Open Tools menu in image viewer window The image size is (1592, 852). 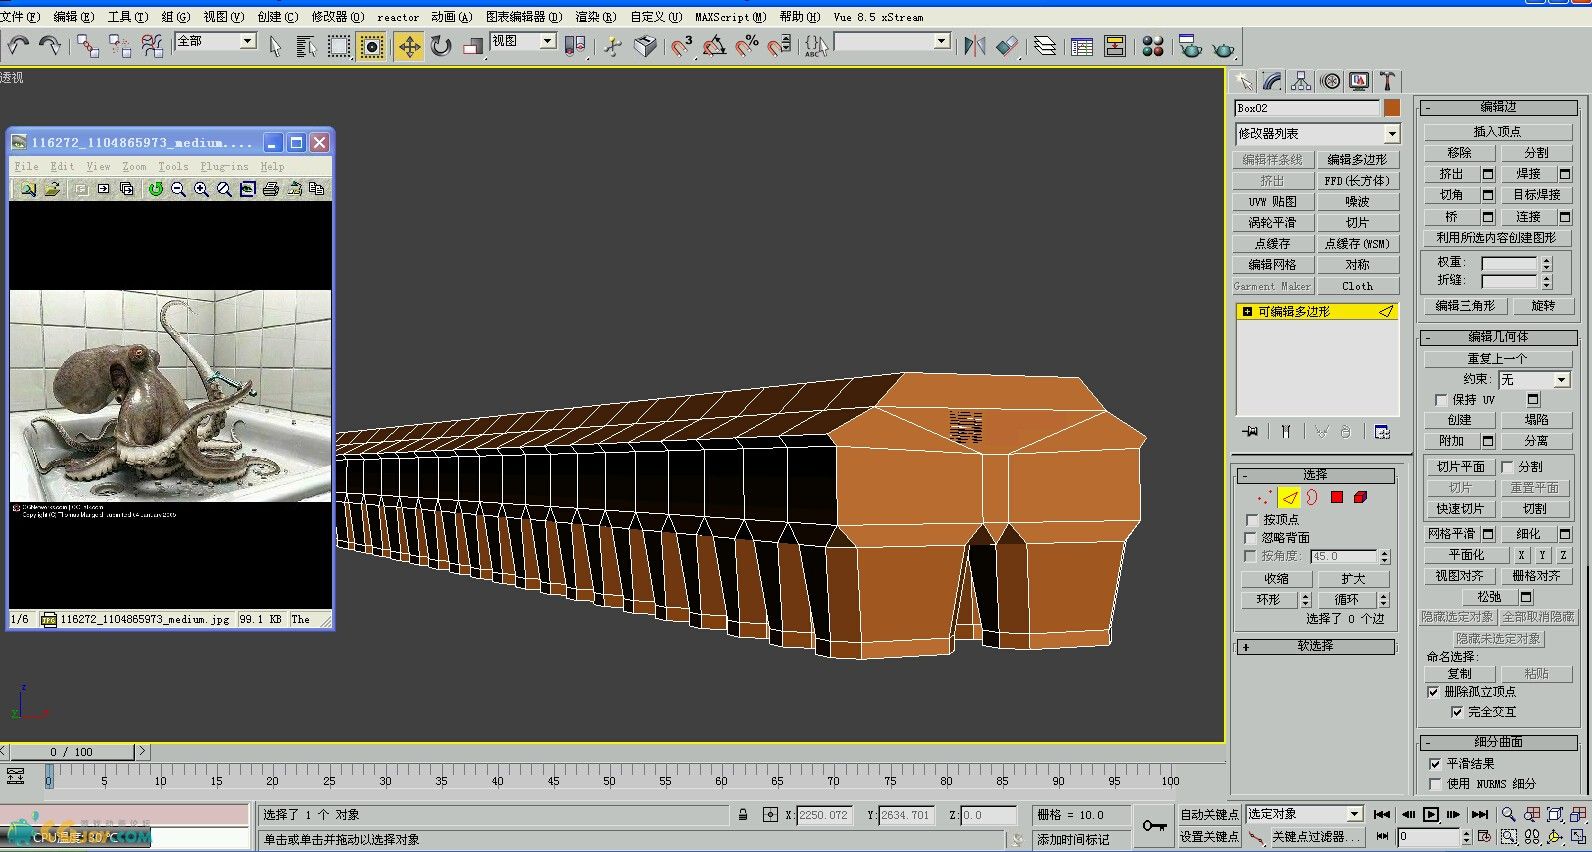(173, 166)
